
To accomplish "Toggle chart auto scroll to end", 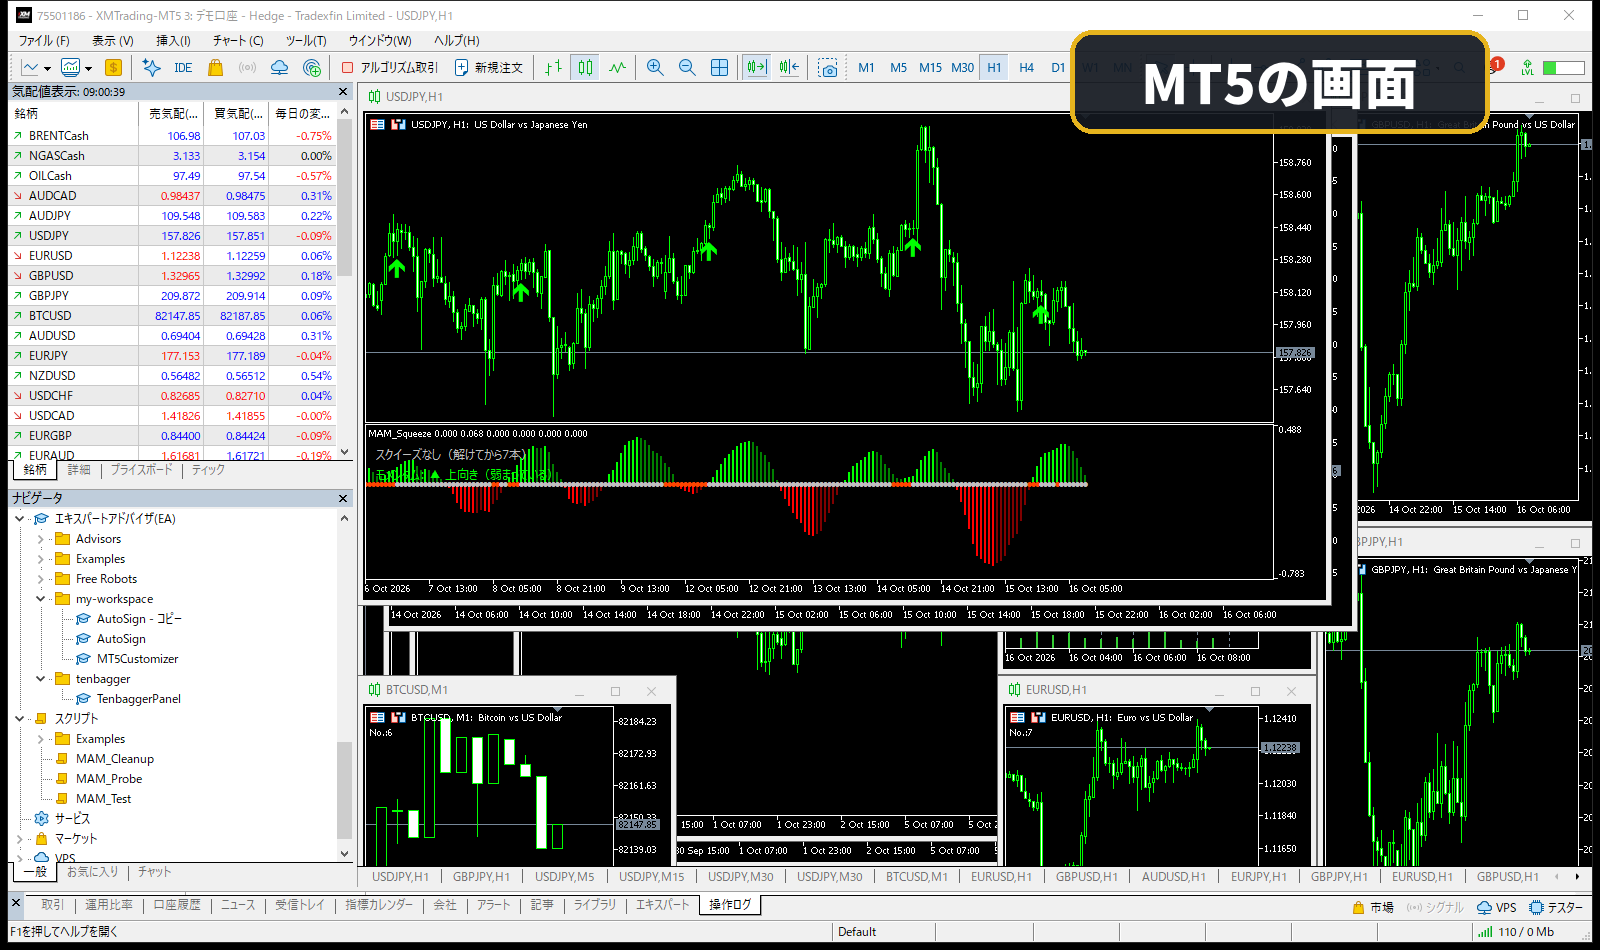I will point(757,68).
